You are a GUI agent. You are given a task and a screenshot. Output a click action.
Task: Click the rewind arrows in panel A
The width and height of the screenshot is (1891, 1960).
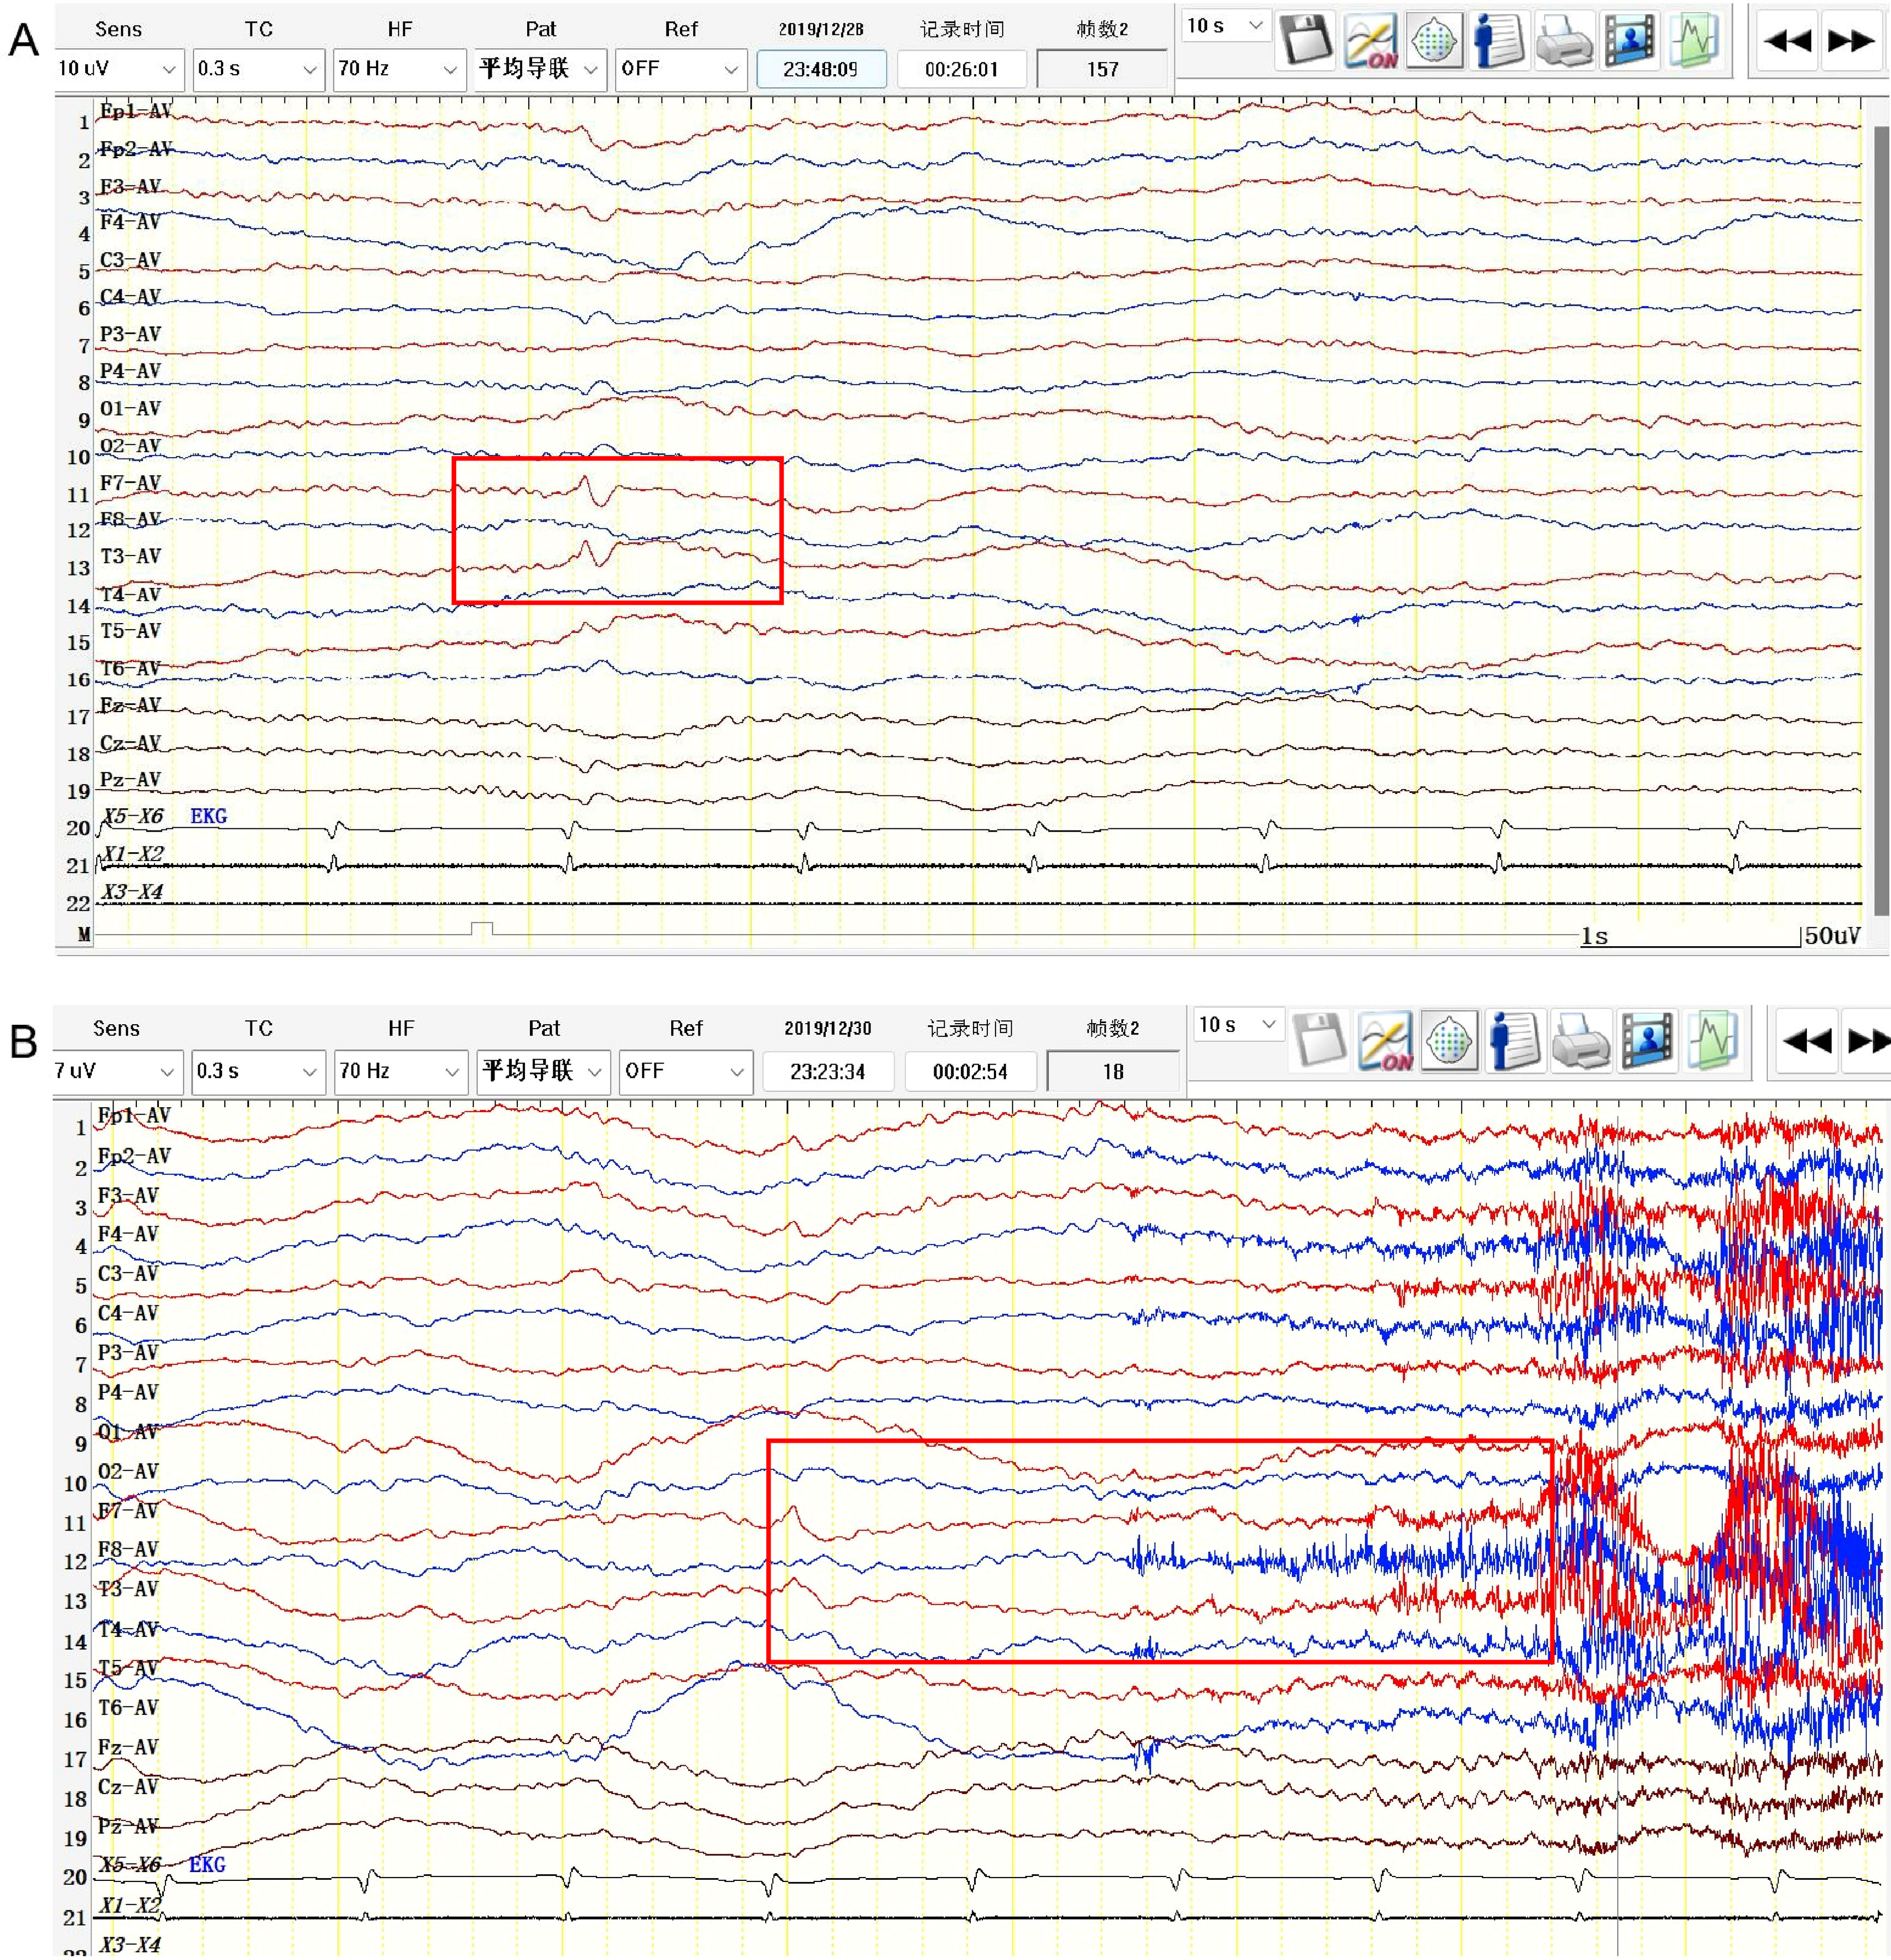pyautogui.click(x=1789, y=42)
